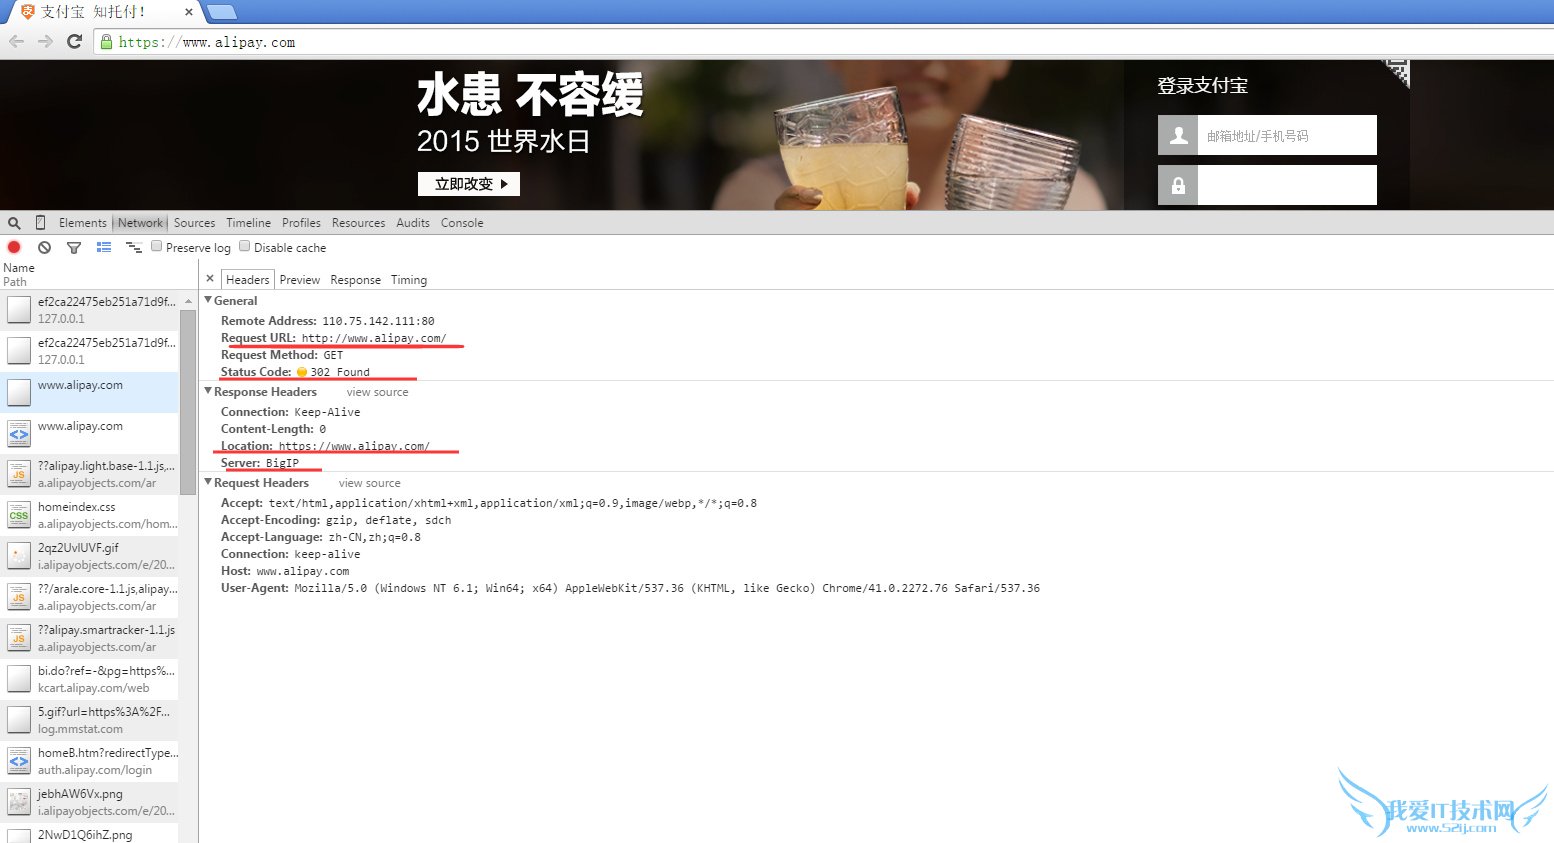1554x843 pixels.
Task: Close the request details pane
Action: tap(210, 279)
